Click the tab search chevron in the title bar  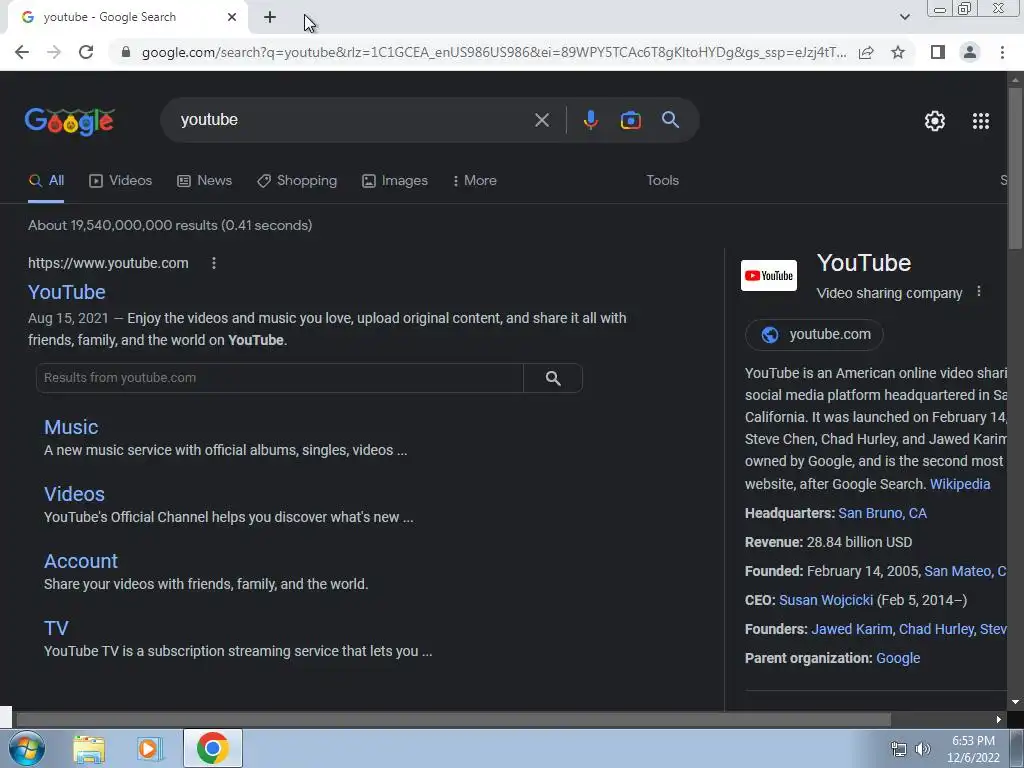click(x=904, y=17)
